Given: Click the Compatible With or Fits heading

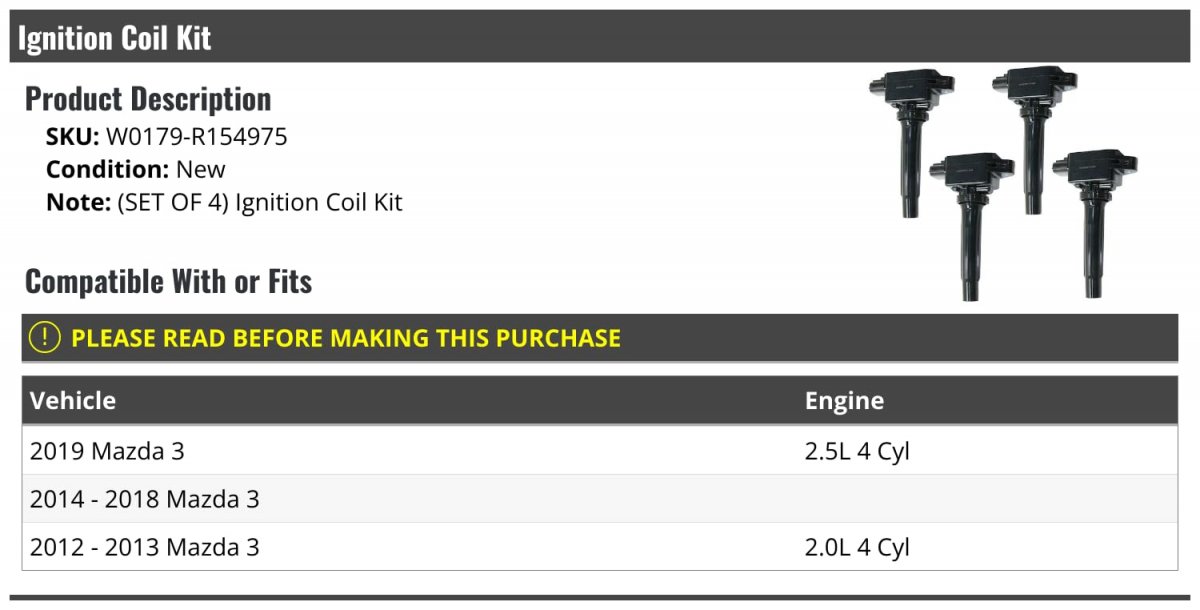Looking at the screenshot, I should click(168, 281).
